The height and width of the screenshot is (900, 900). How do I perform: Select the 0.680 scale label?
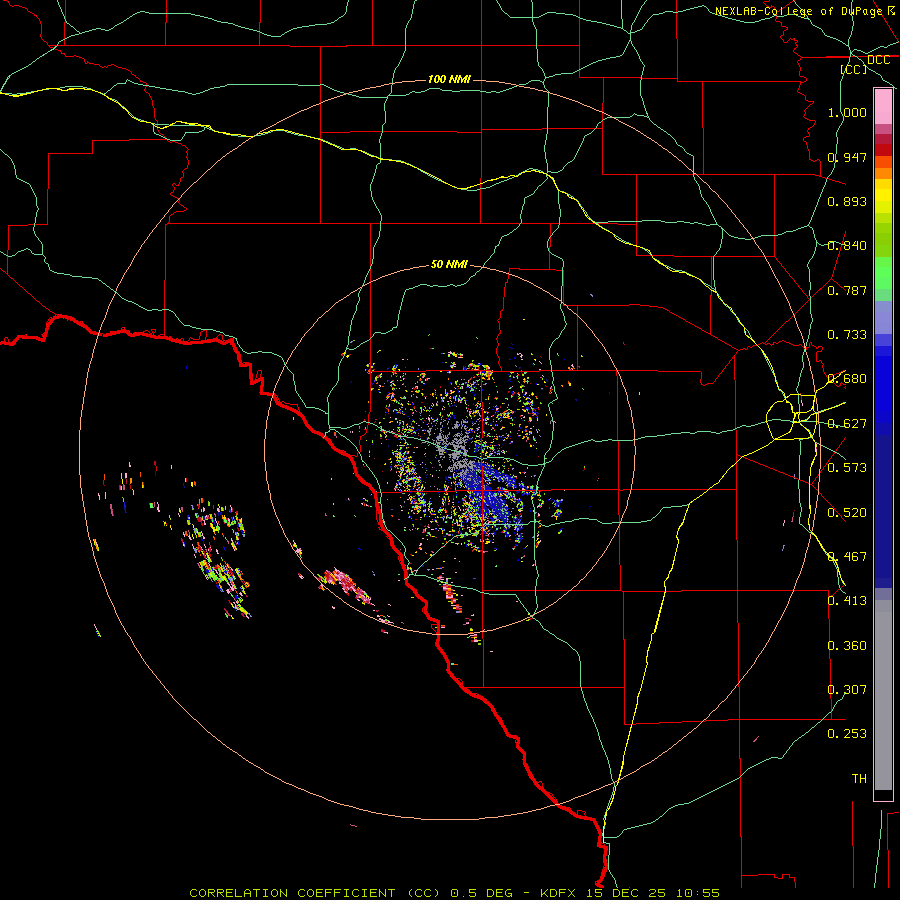click(847, 379)
